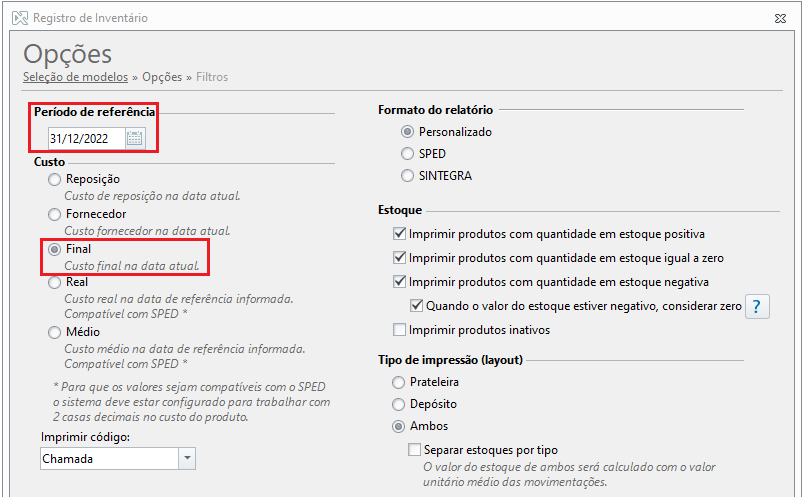The height and width of the screenshot is (497, 803).
Task: Click the blue question mark help icon
Action: 757,306
